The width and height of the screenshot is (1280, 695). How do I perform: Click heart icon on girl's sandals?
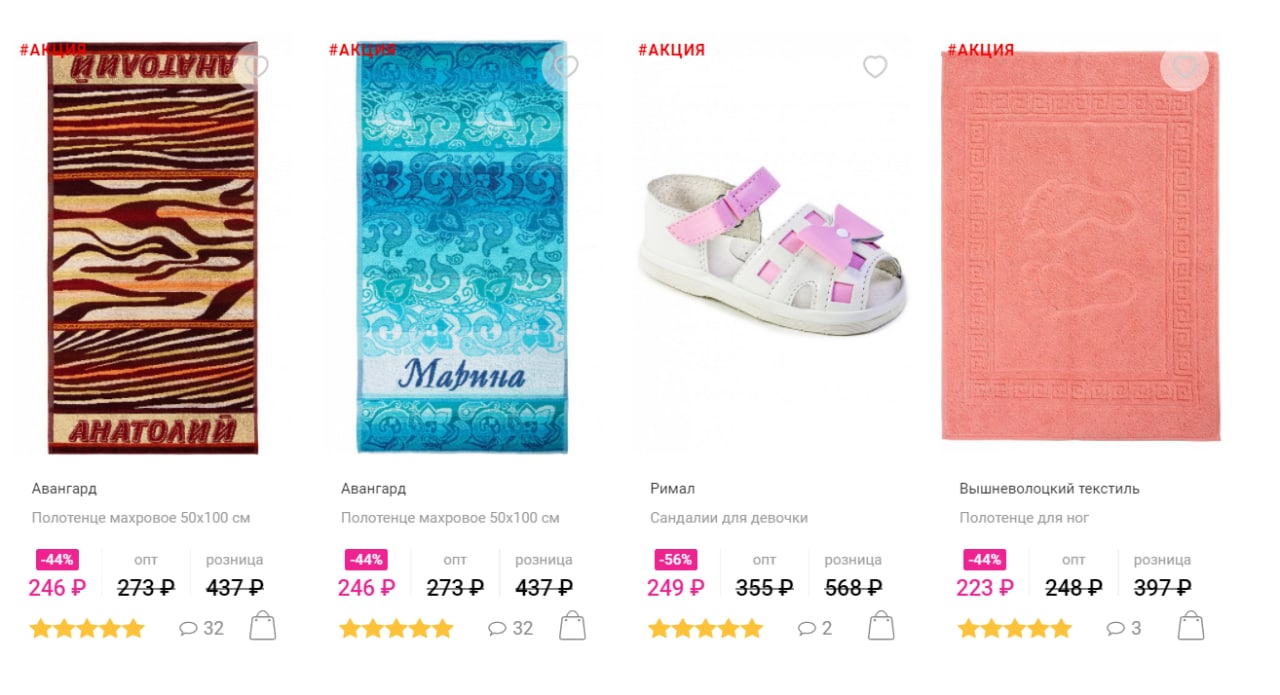point(875,67)
